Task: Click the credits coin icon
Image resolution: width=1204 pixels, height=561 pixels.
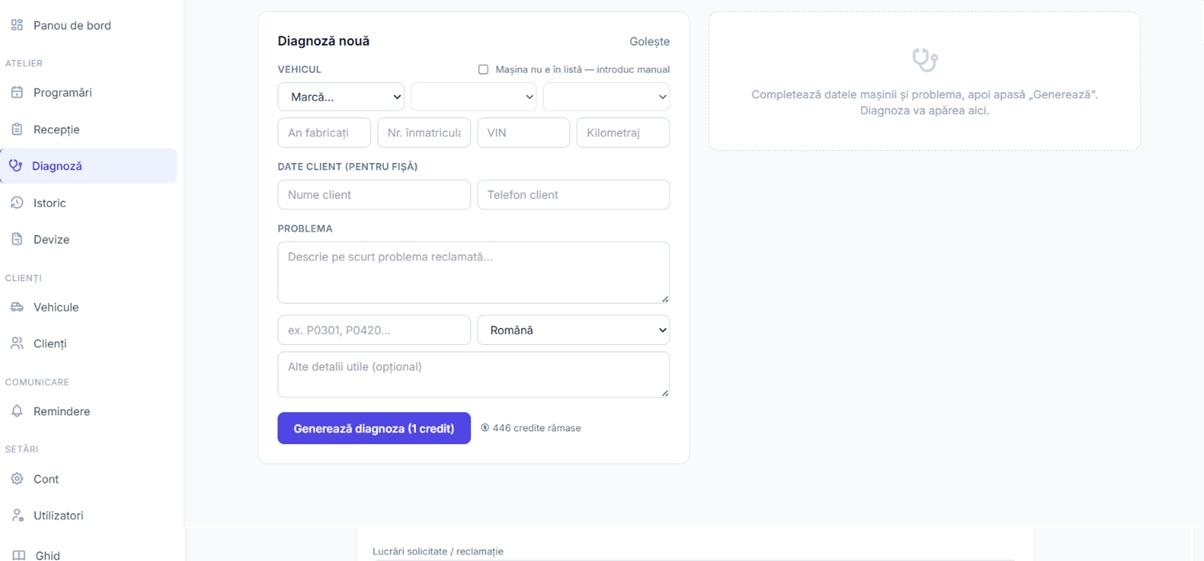Action: 485,428
